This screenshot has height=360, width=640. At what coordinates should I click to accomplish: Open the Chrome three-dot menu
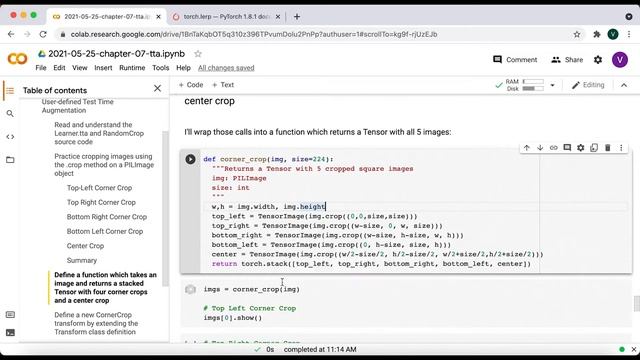[629, 34]
